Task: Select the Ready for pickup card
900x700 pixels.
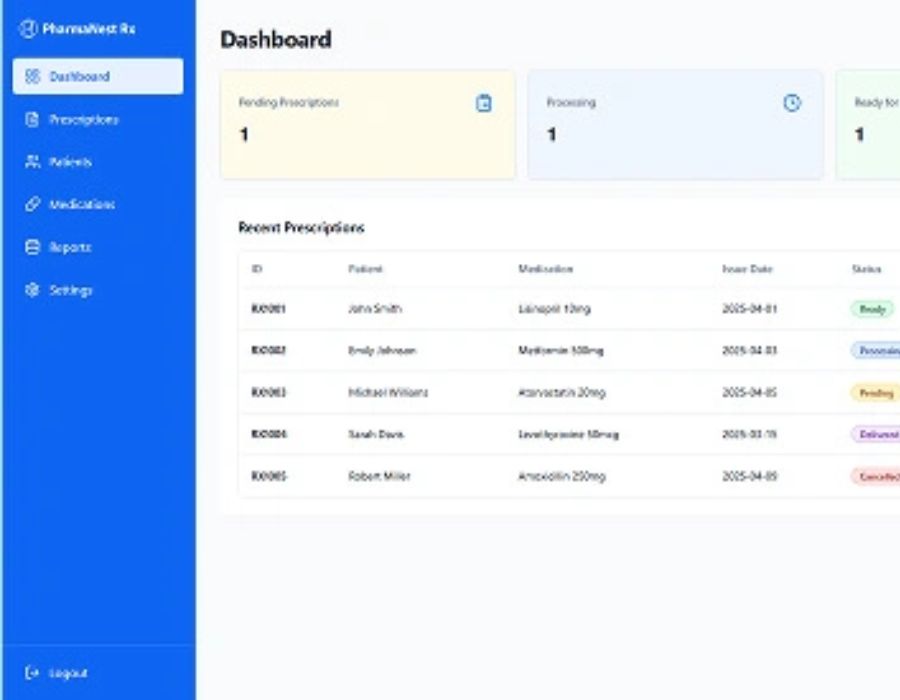Action: (868, 125)
